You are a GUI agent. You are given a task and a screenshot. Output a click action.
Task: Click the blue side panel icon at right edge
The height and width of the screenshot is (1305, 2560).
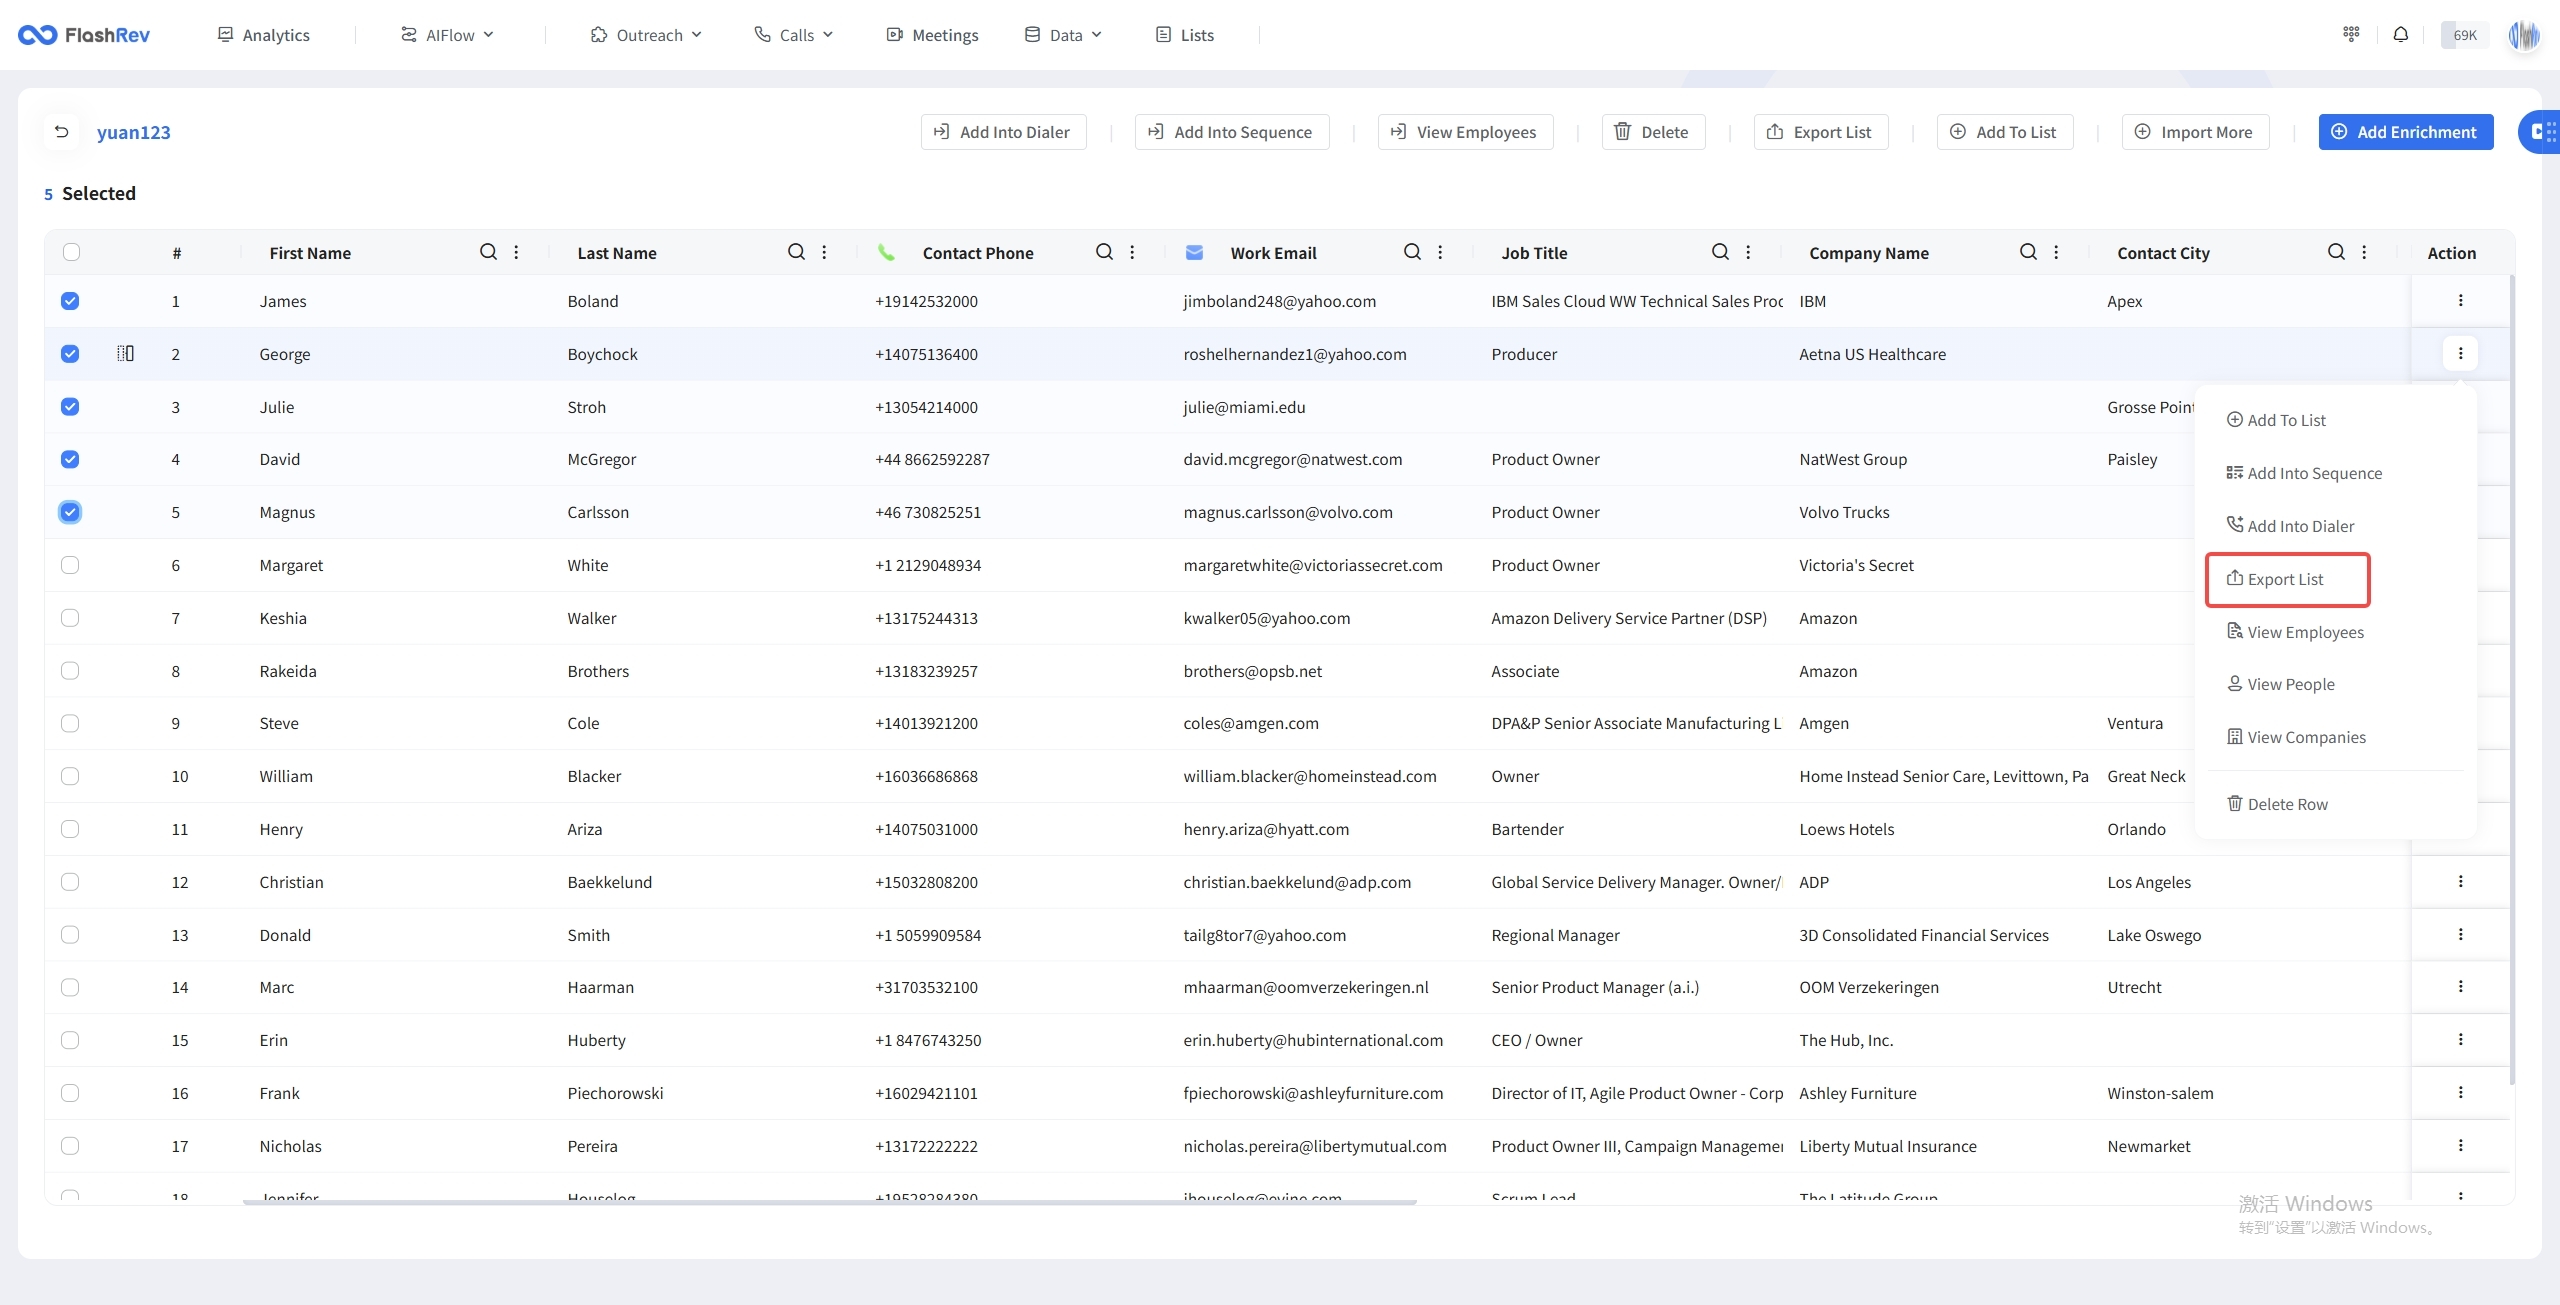tap(2540, 131)
